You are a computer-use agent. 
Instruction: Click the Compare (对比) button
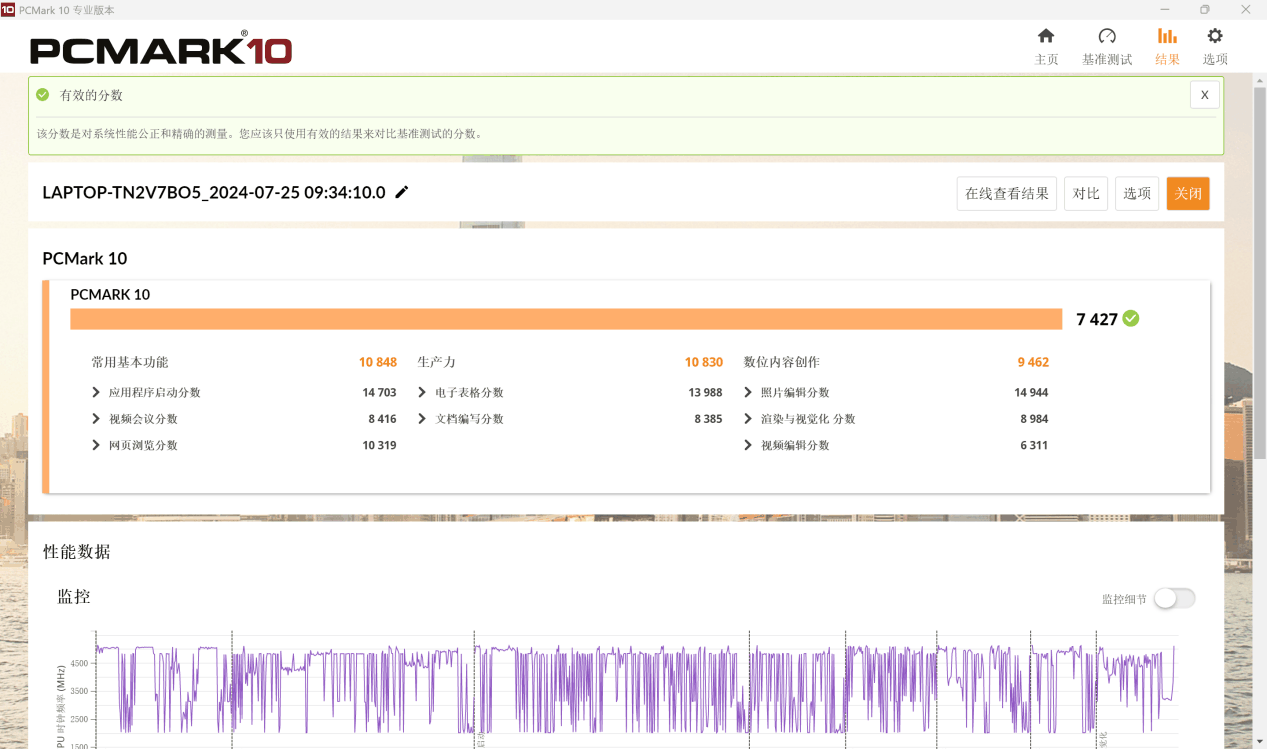pyautogui.click(x=1086, y=193)
